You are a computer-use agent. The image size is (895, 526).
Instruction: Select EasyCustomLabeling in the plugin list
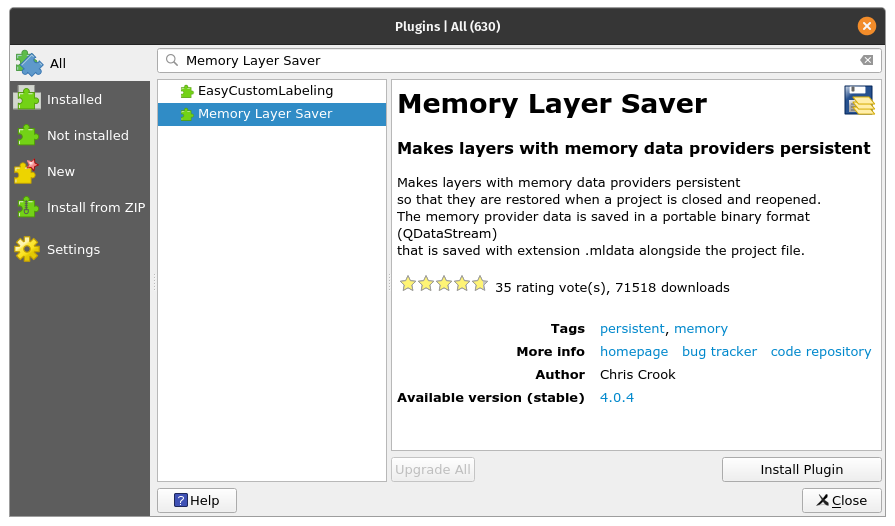[x=272, y=91]
